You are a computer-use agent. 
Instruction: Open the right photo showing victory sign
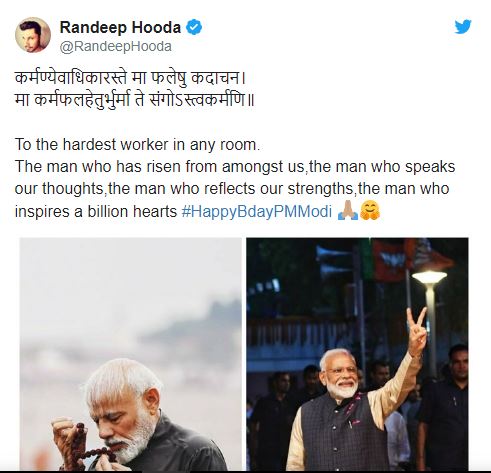pos(357,354)
